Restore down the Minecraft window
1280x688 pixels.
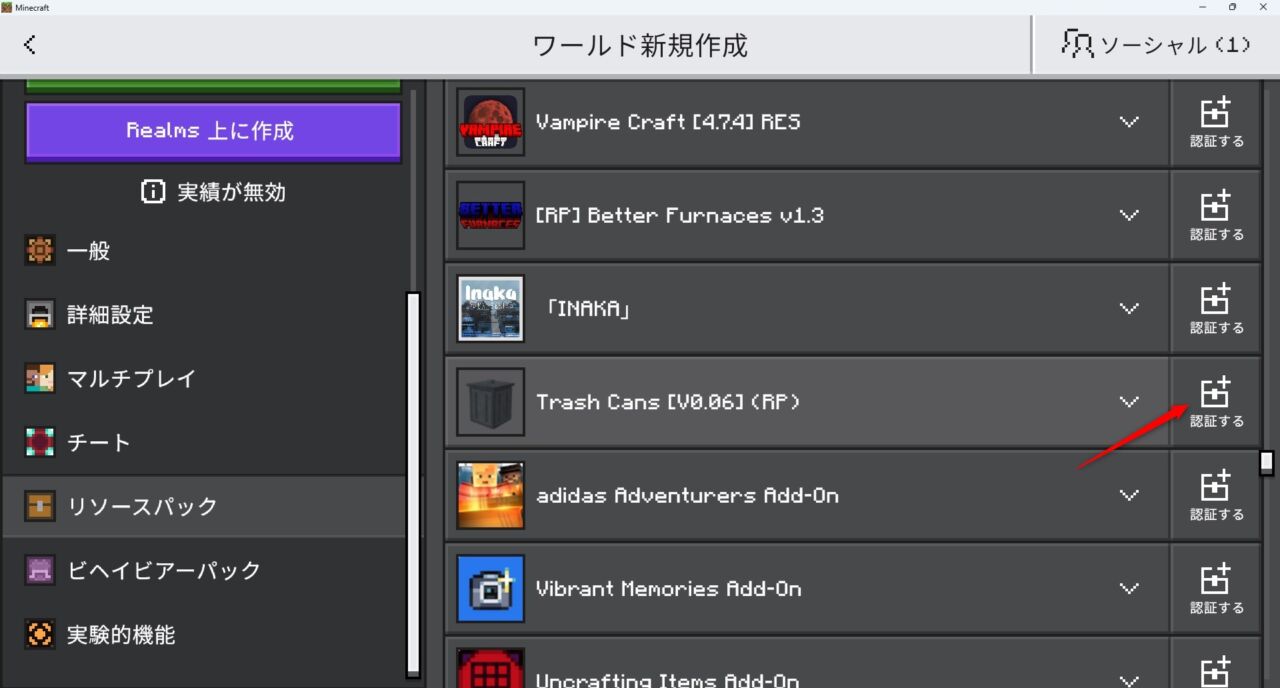coord(1232,7)
